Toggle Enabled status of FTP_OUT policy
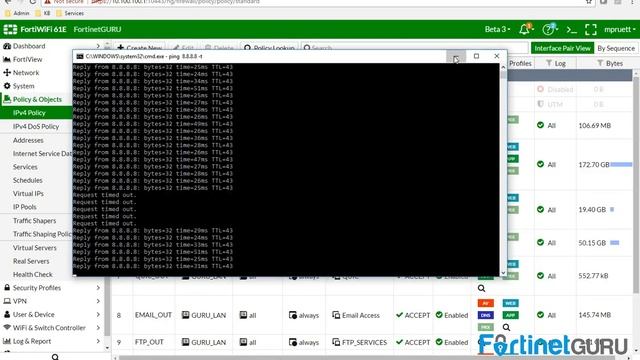 click(452, 342)
